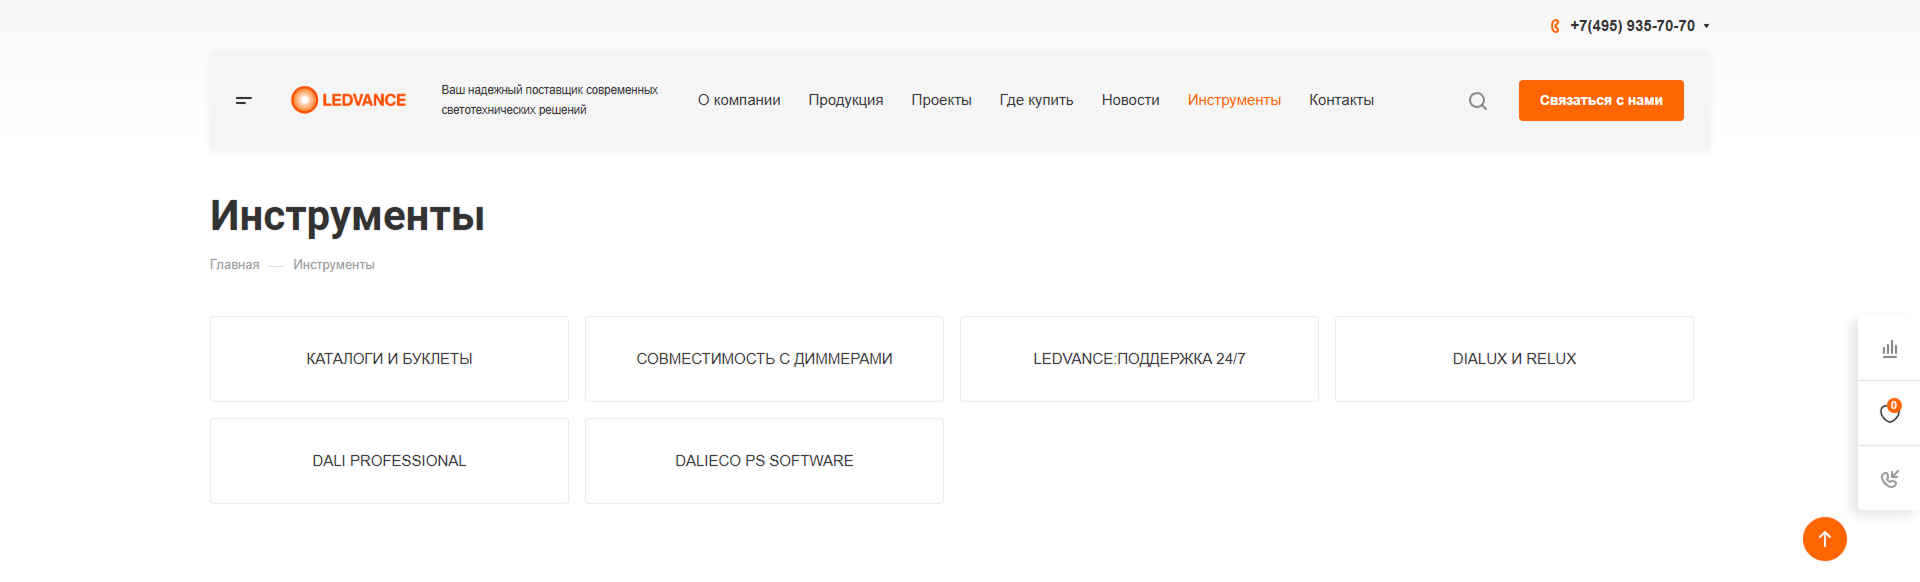Open the Где купить menu item
The width and height of the screenshot is (1920, 582).
point(1036,100)
